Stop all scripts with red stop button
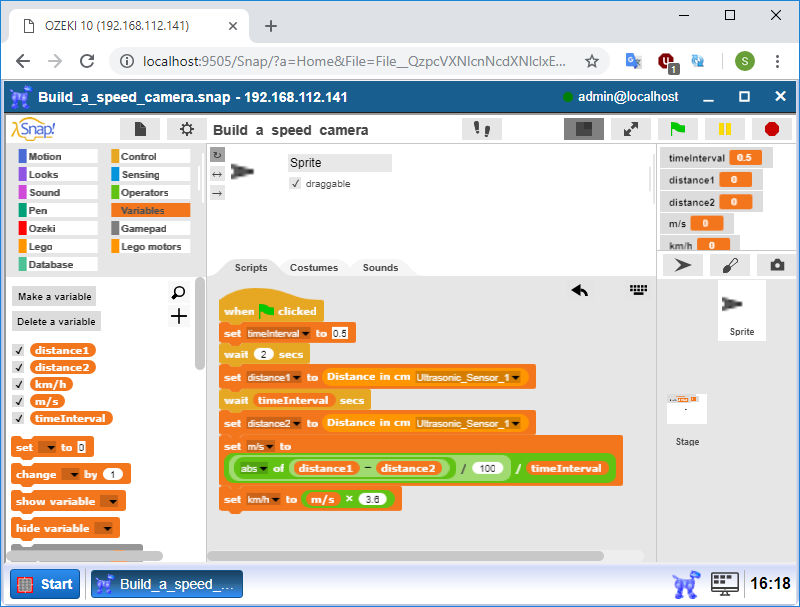The height and width of the screenshot is (607, 800). (x=771, y=129)
